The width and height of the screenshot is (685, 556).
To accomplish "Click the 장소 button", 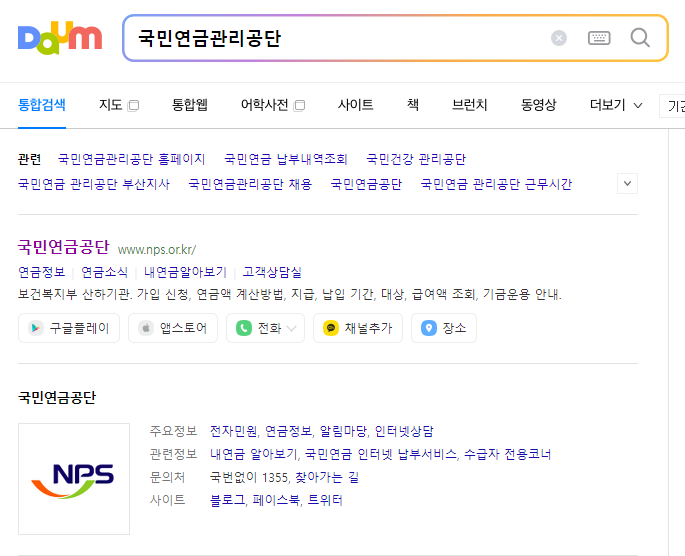I will [444, 328].
